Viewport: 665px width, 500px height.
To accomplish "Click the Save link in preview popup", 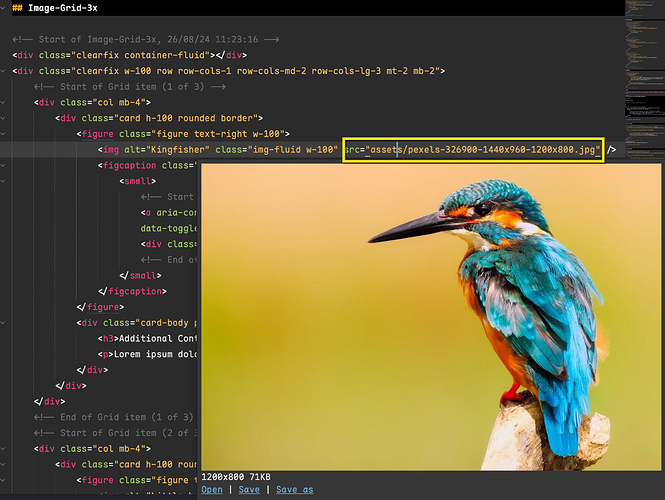I will [249, 489].
